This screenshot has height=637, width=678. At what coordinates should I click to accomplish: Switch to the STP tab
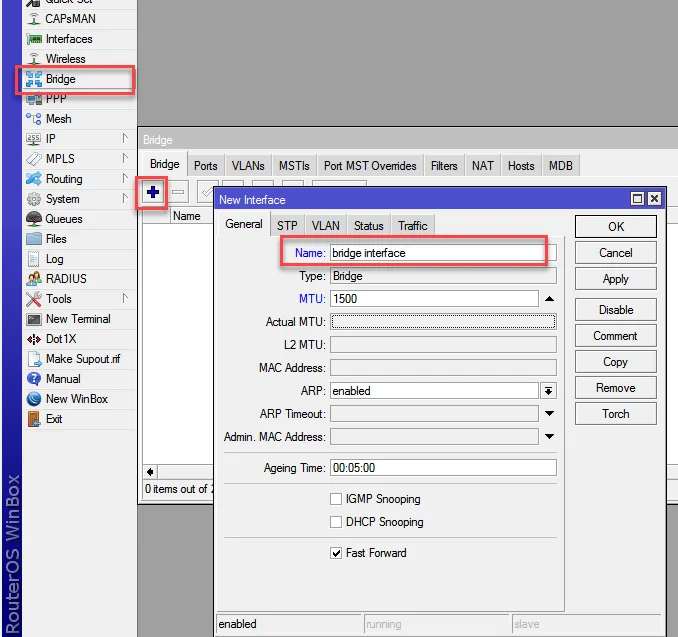[x=287, y=226]
